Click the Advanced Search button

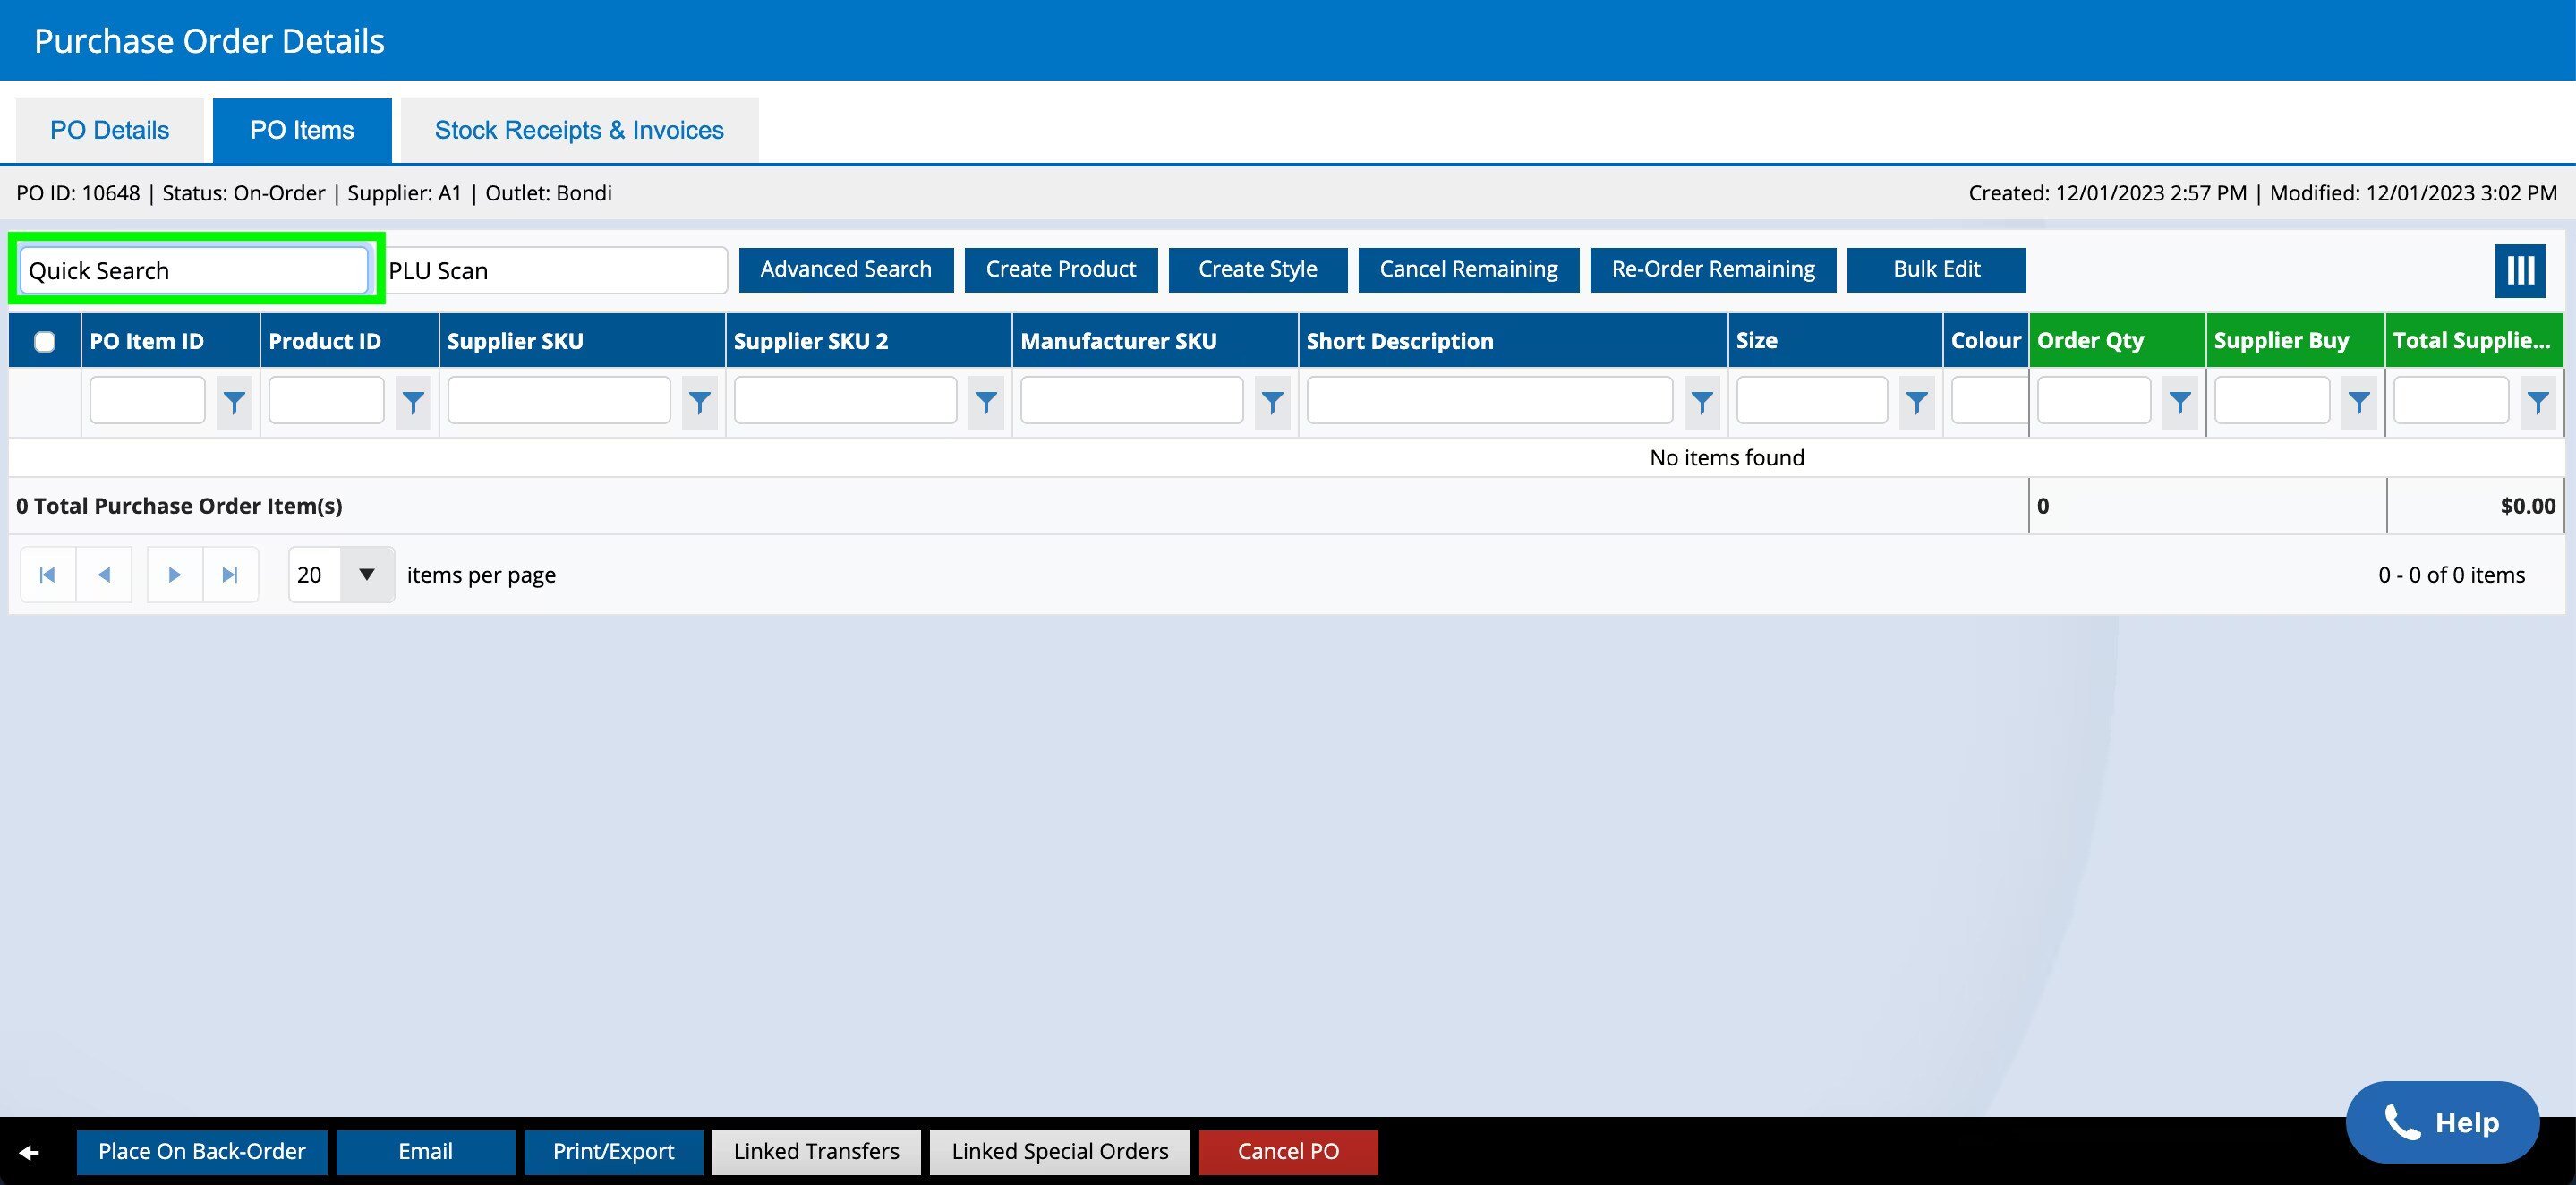point(845,270)
